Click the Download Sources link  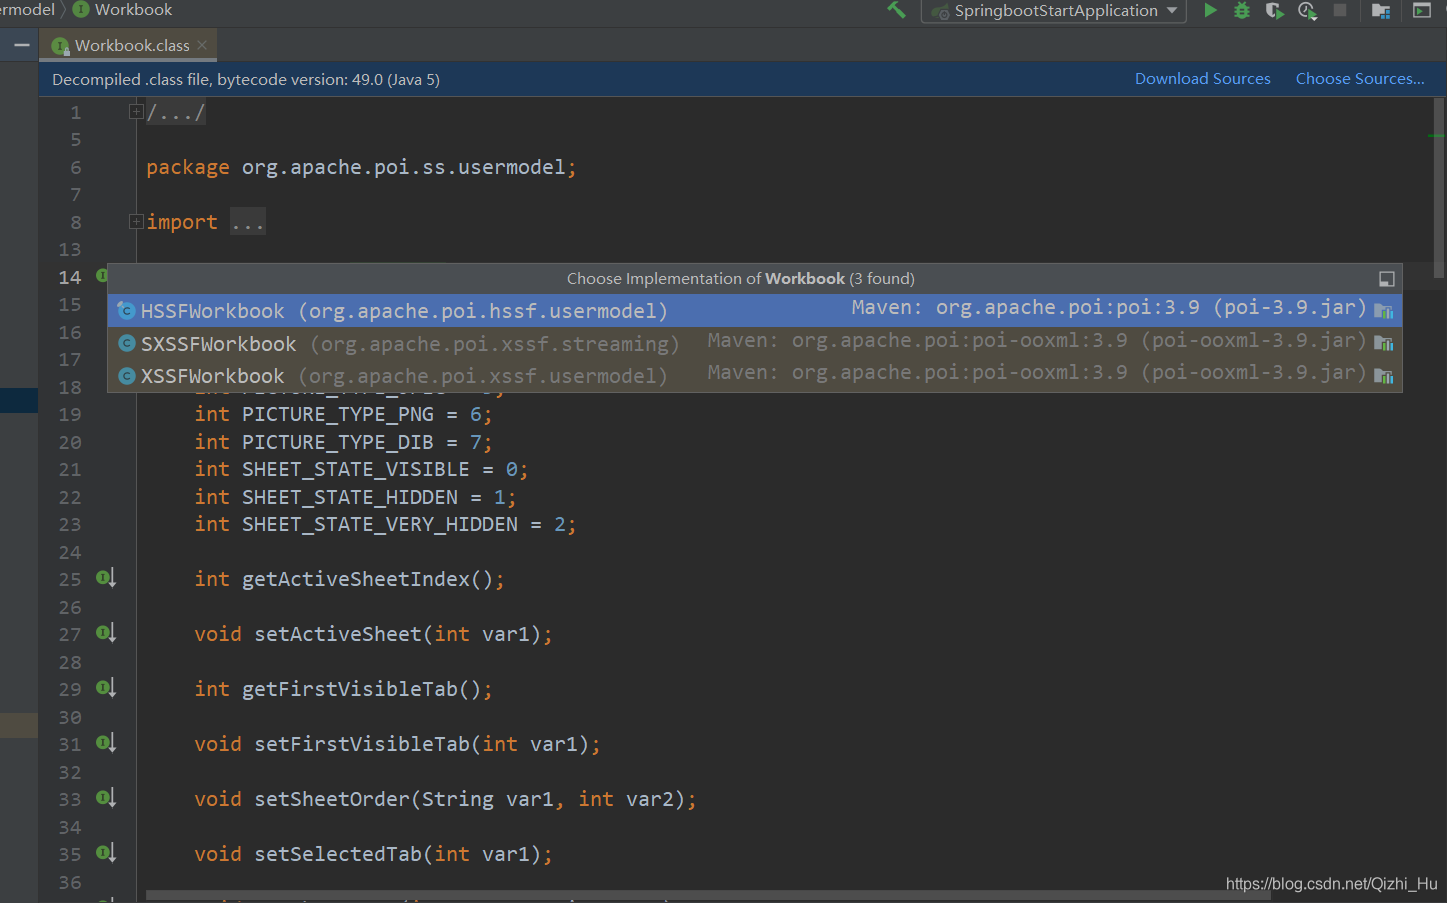(1202, 79)
